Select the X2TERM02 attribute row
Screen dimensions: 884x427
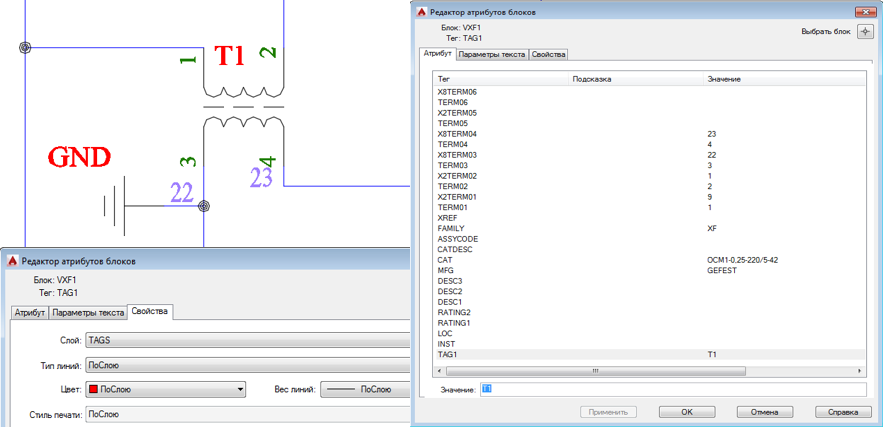pos(649,175)
